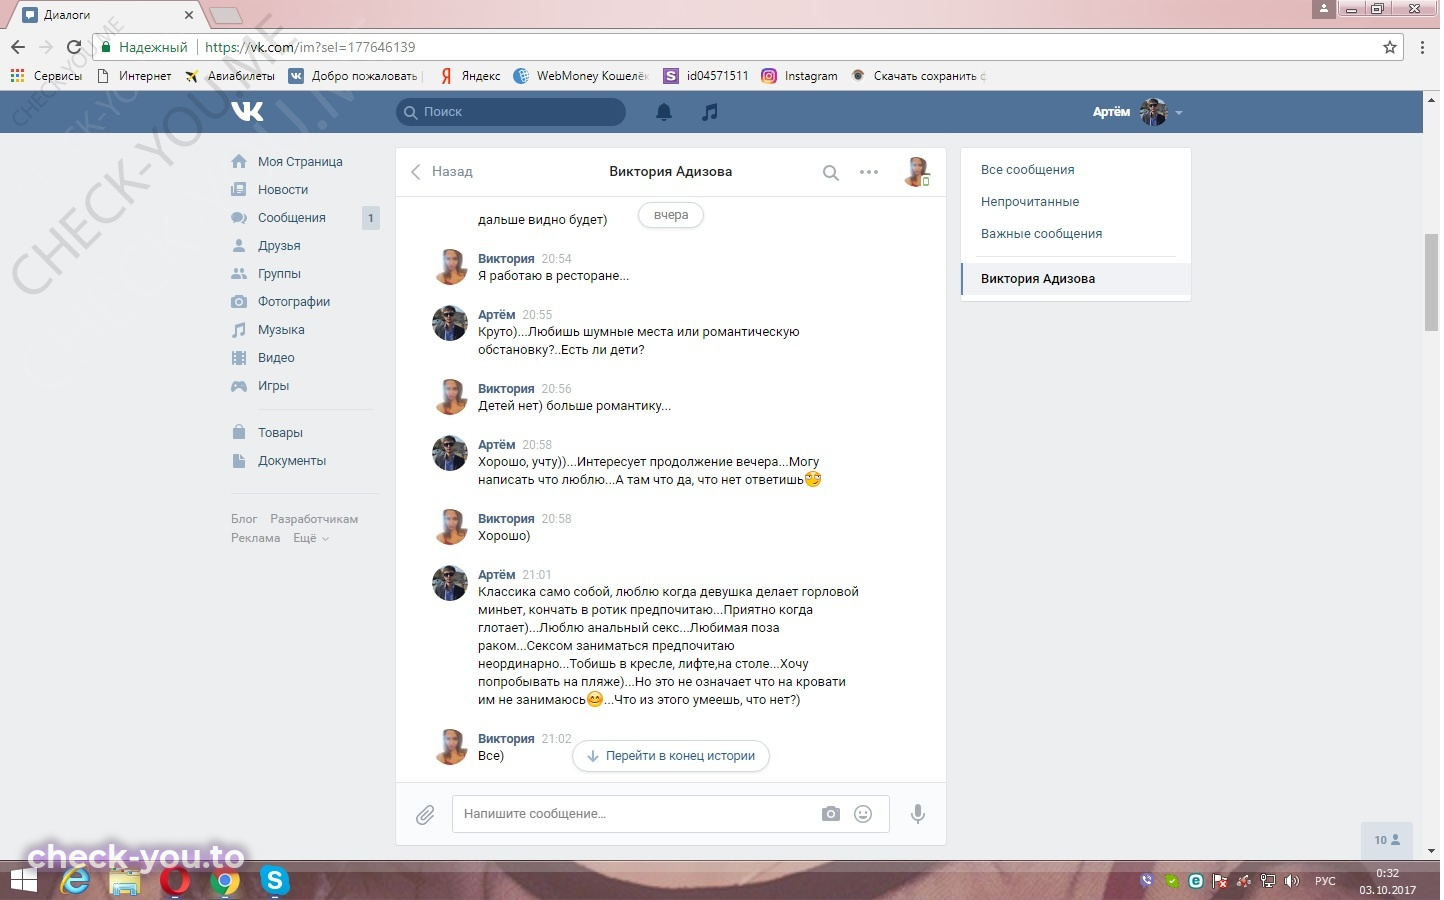Click browser back arrow

click(18, 47)
